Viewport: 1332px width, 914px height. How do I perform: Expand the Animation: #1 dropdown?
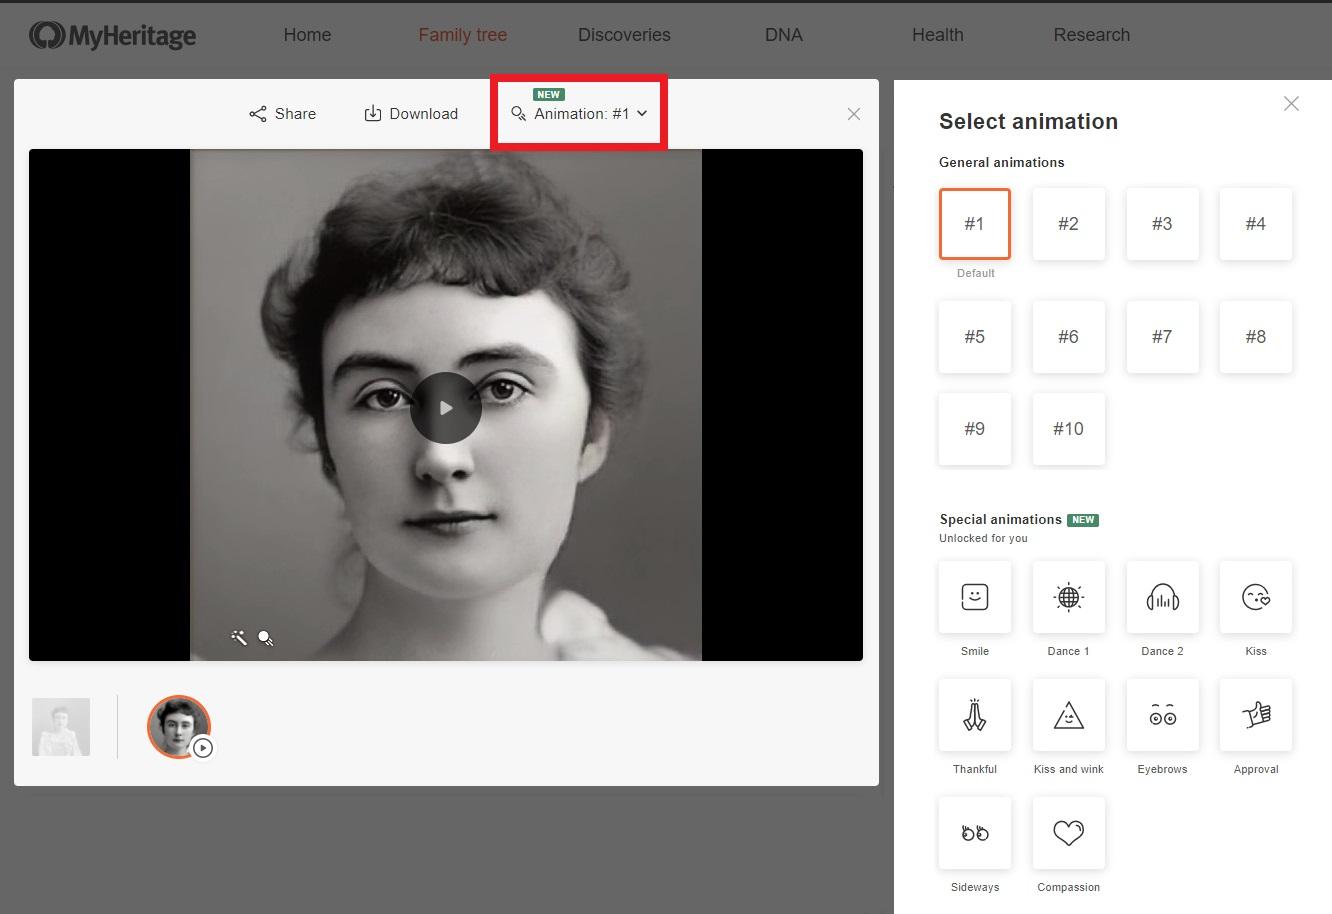click(580, 114)
